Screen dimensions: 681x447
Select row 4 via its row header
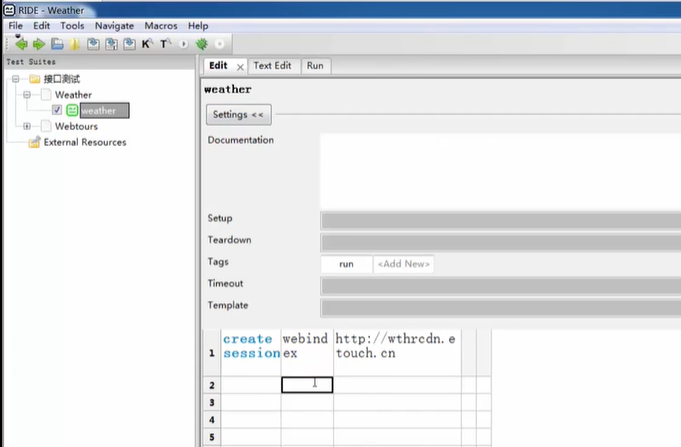coord(212,420)
